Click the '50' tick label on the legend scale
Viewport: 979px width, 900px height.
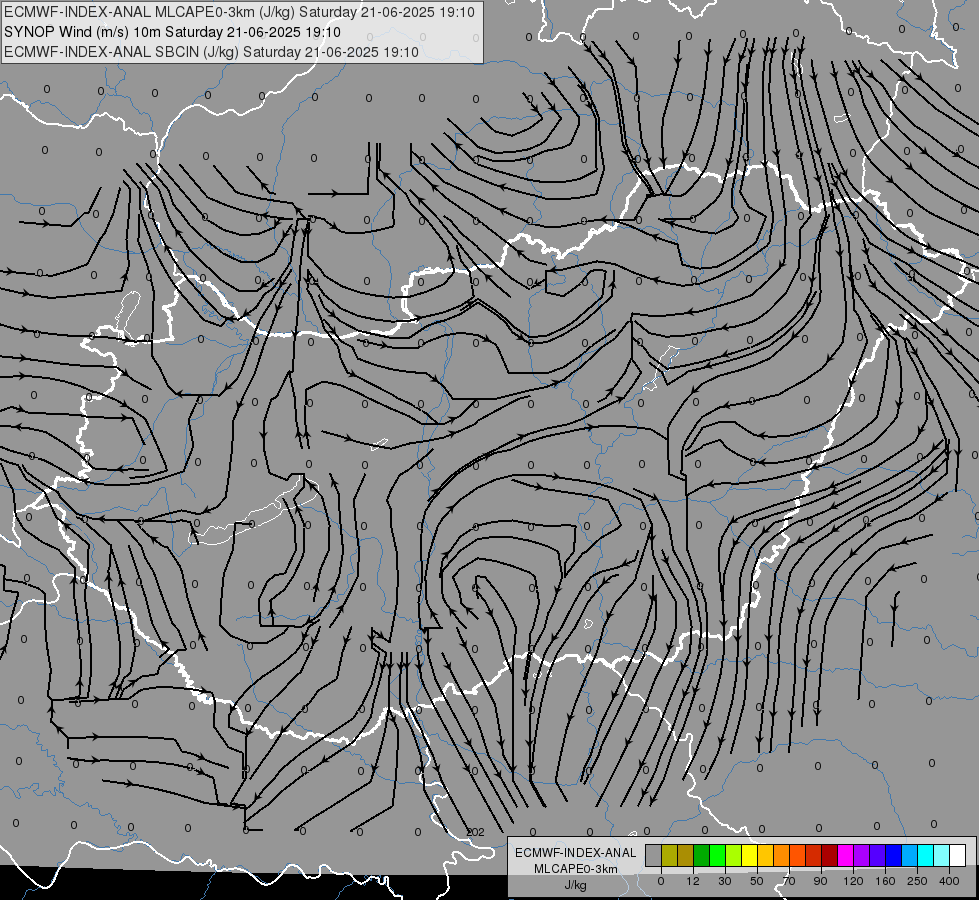(757, 881)
